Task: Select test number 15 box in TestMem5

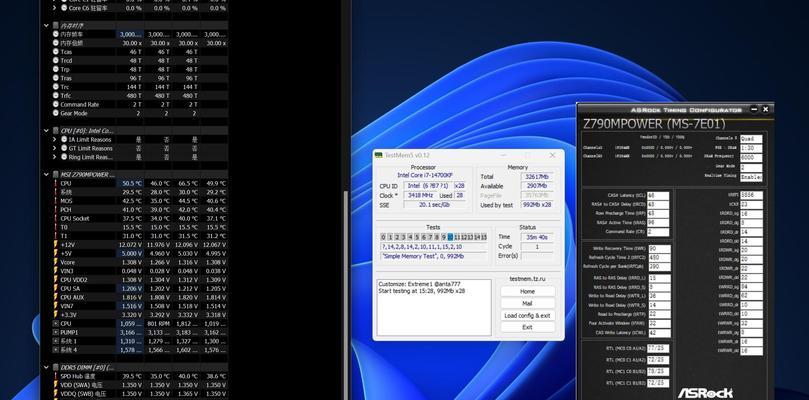Action: (x=484, y=237)
